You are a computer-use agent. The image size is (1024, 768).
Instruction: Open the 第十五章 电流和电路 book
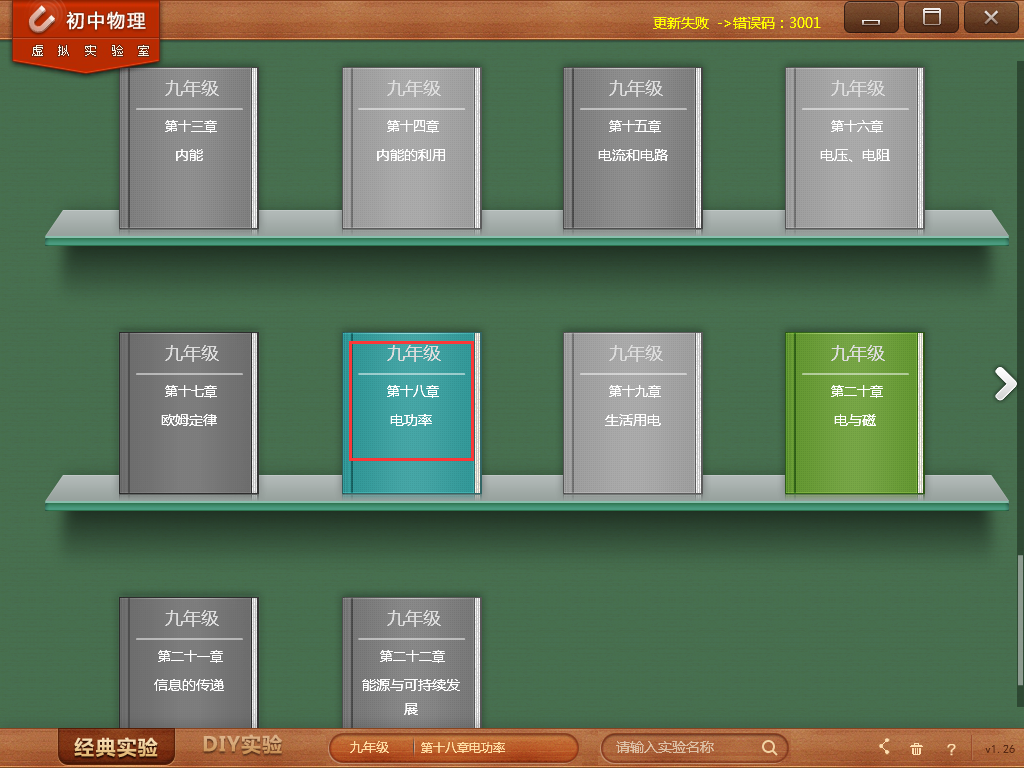tap(633, 148)
